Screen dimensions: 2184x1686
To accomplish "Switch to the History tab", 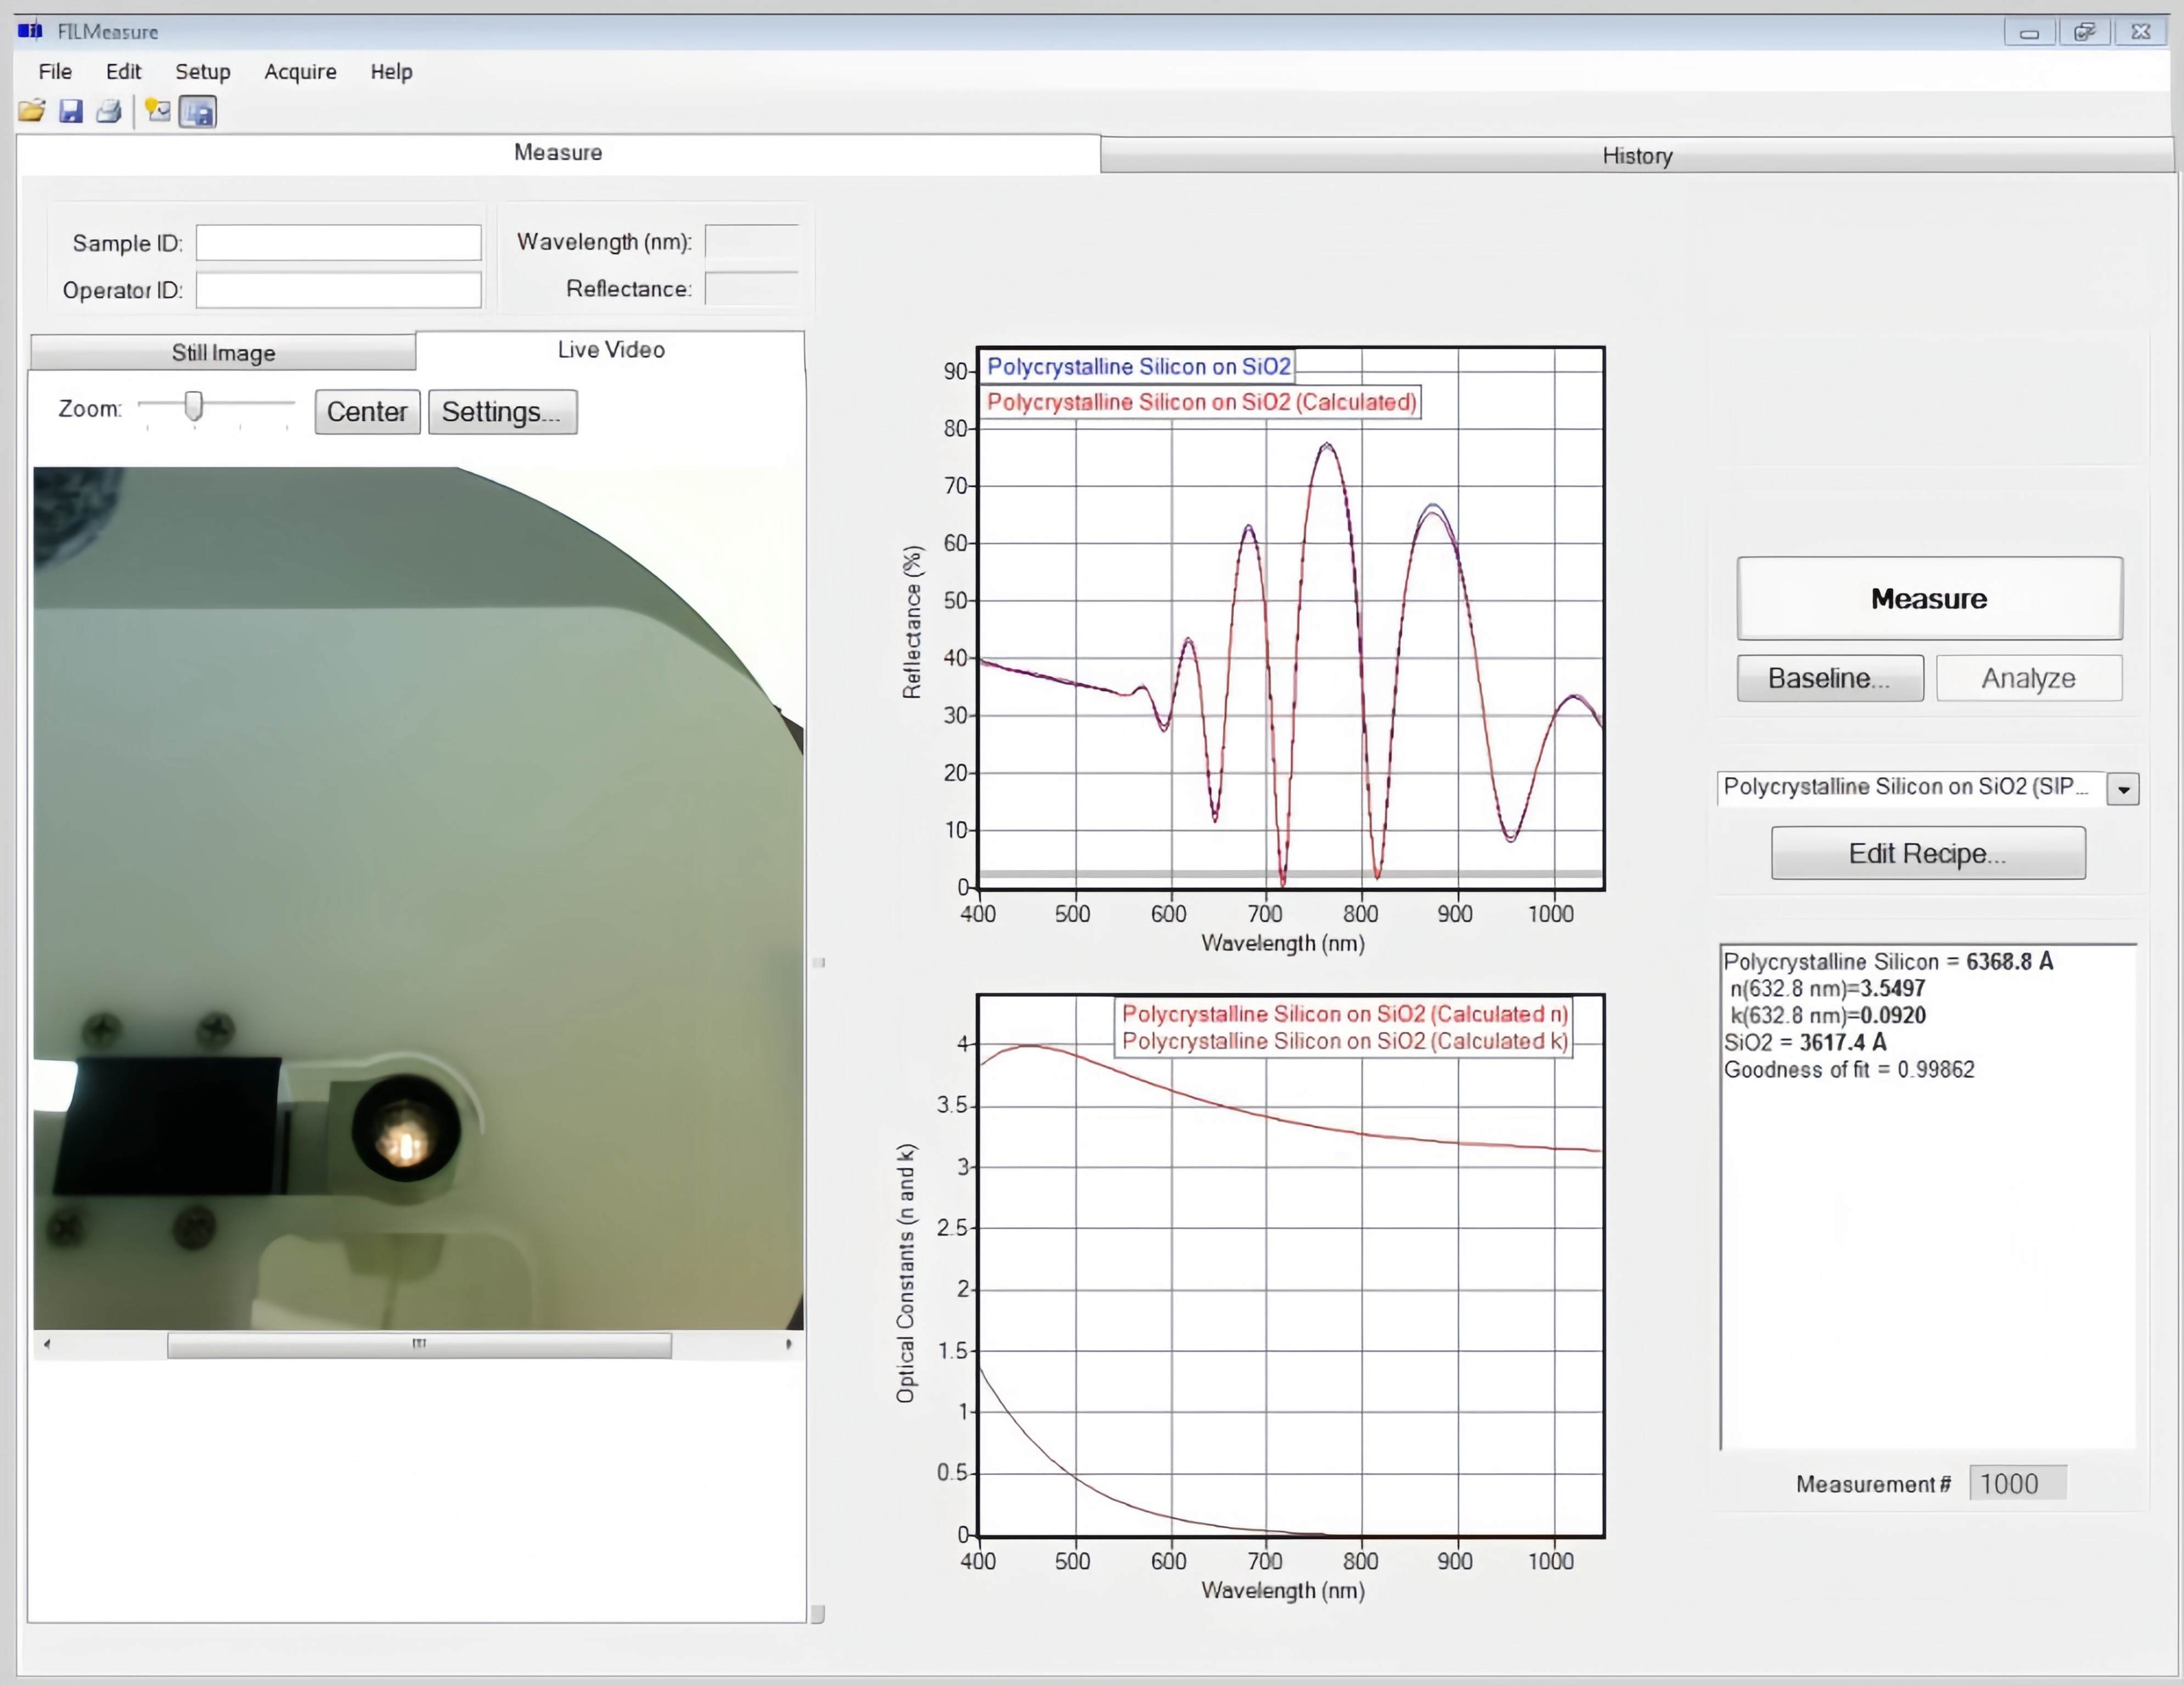I will (x=1637, y=155).
